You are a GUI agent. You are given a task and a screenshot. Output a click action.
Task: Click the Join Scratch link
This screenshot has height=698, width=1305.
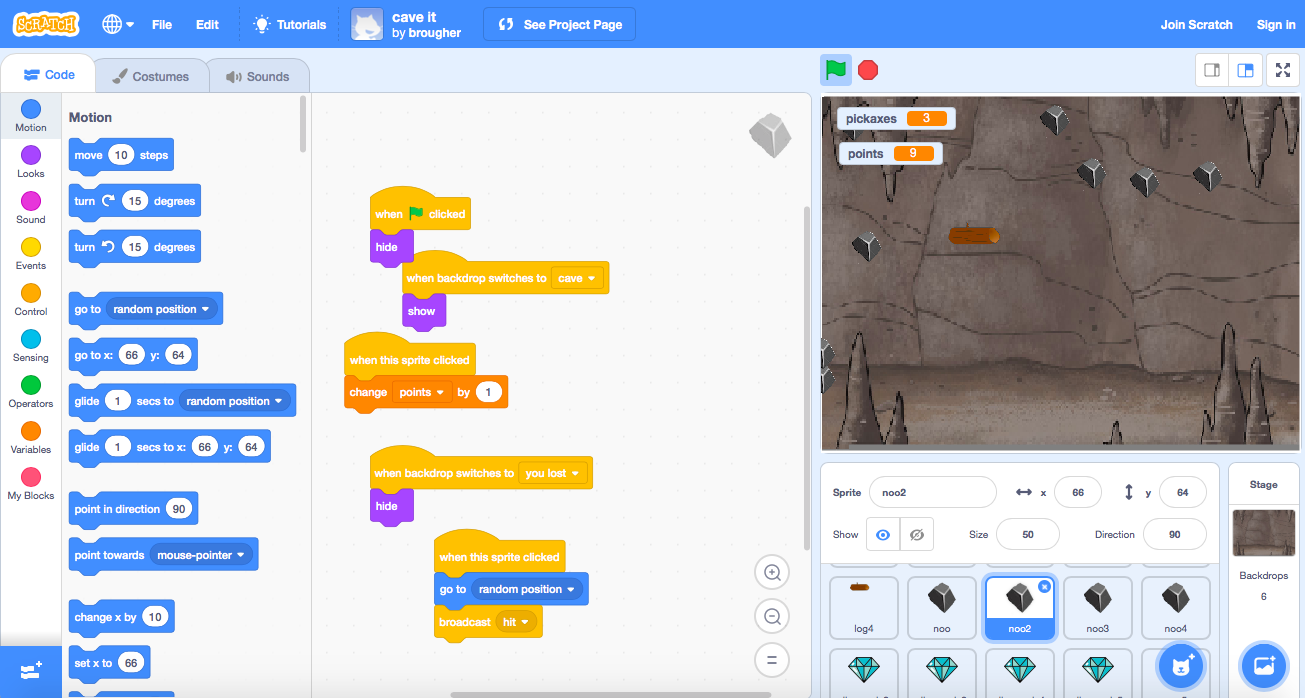tap(1196, 24)
